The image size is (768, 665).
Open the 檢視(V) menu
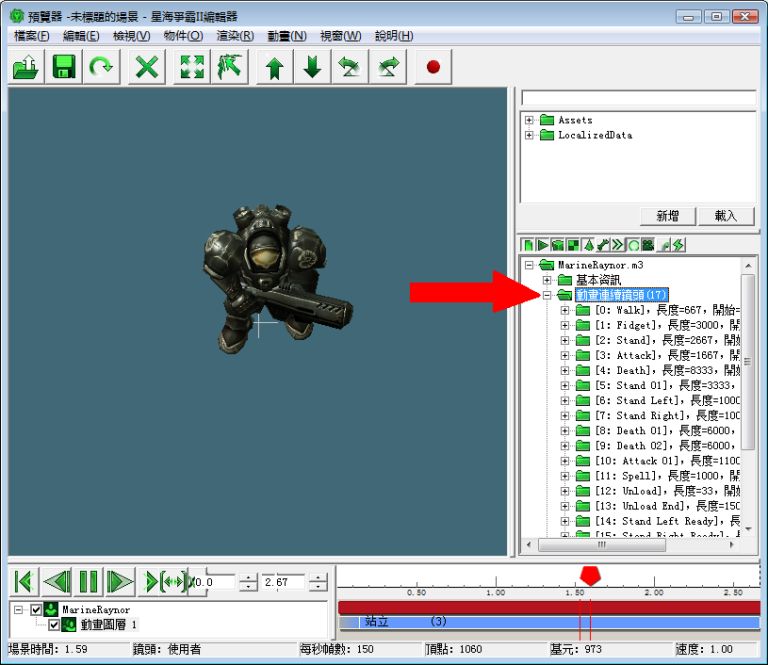(131, 36)
